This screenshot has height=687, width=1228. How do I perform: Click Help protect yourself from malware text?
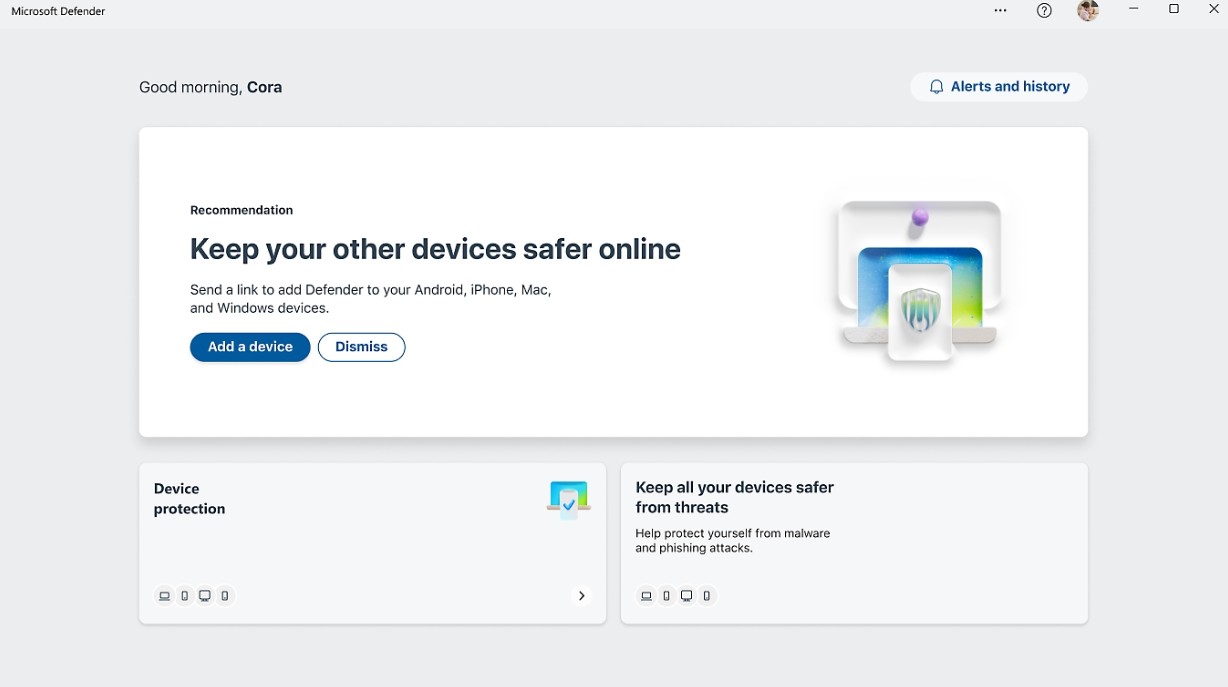coord(732,541)
